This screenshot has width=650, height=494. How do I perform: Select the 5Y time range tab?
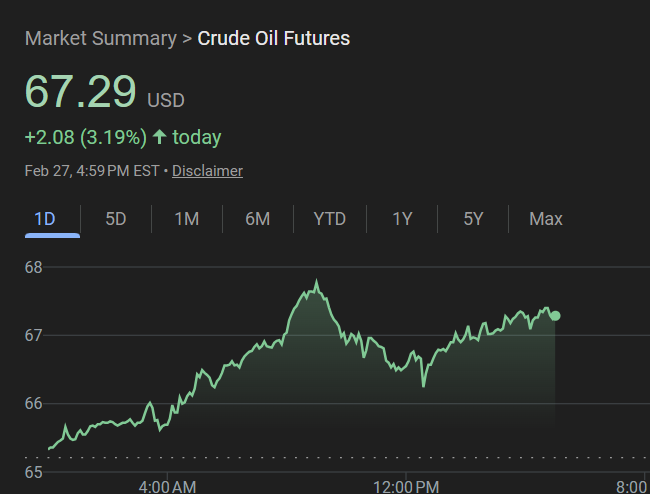tap(473, 219)
